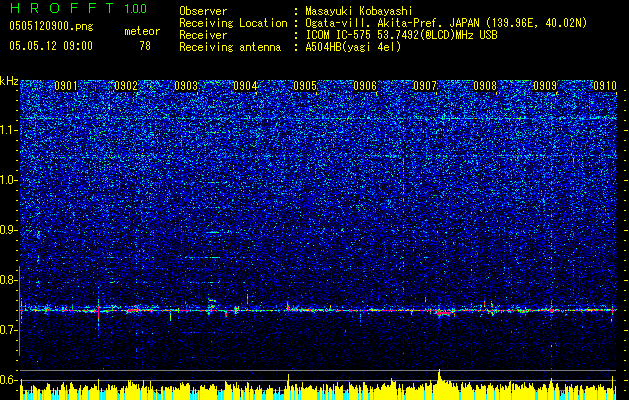
Task: Click the Receiver label
Action: point(203,35)
